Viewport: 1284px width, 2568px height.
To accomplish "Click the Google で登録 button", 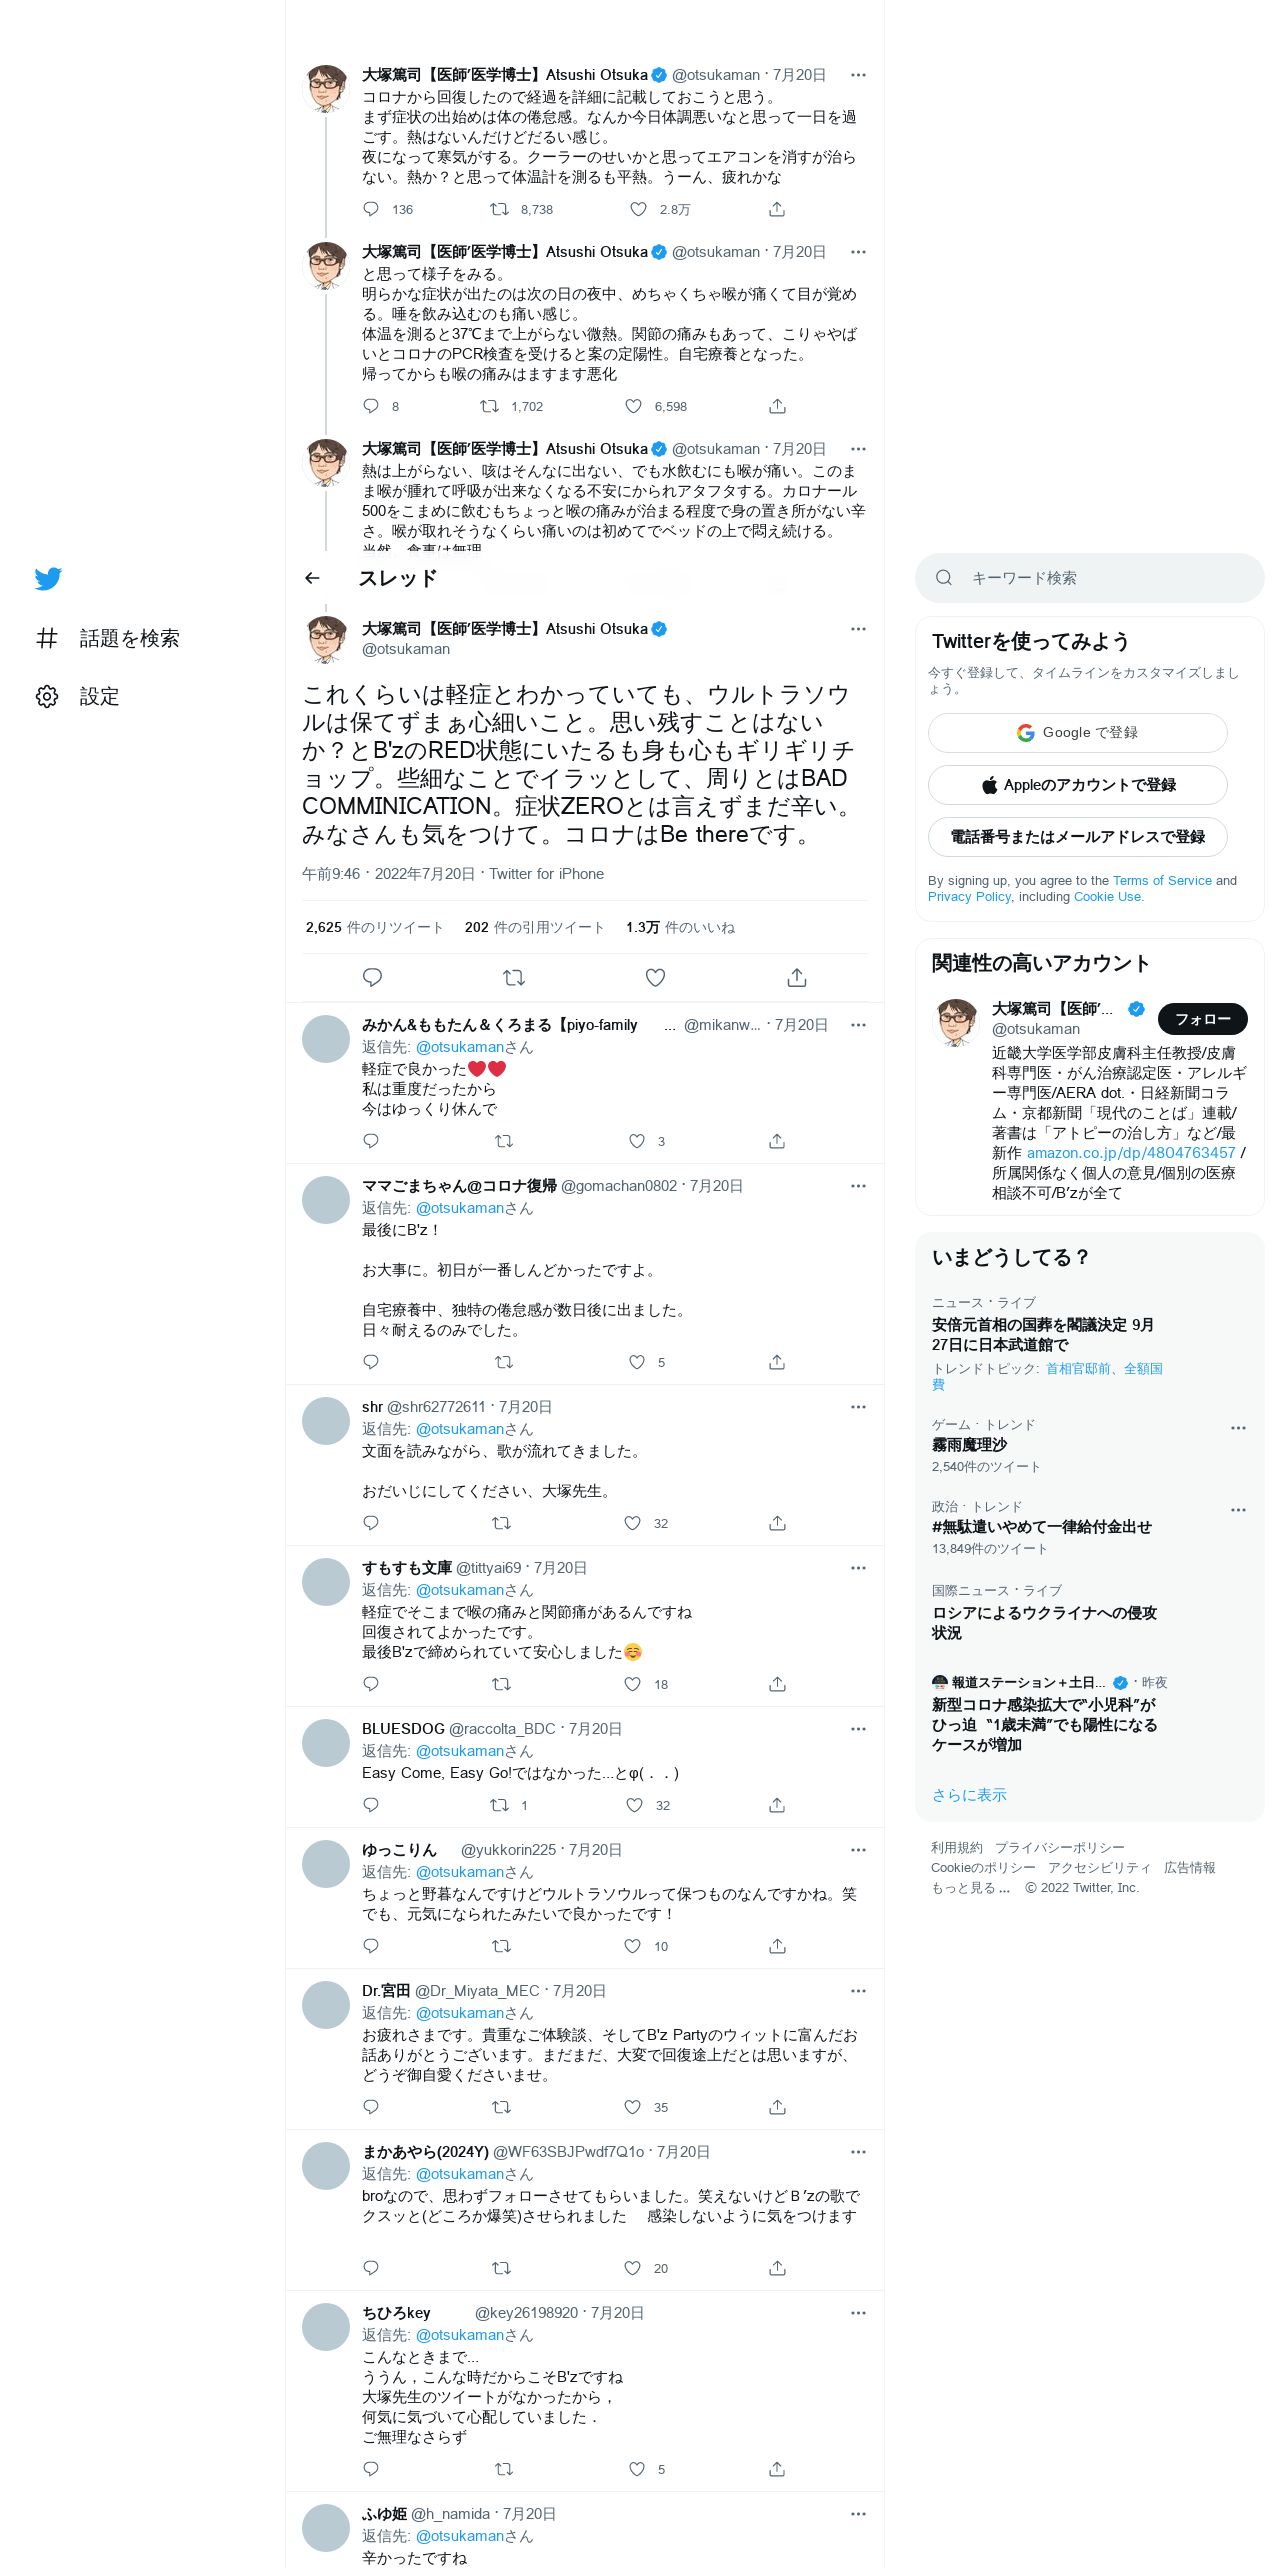I will click(1078, 733).
